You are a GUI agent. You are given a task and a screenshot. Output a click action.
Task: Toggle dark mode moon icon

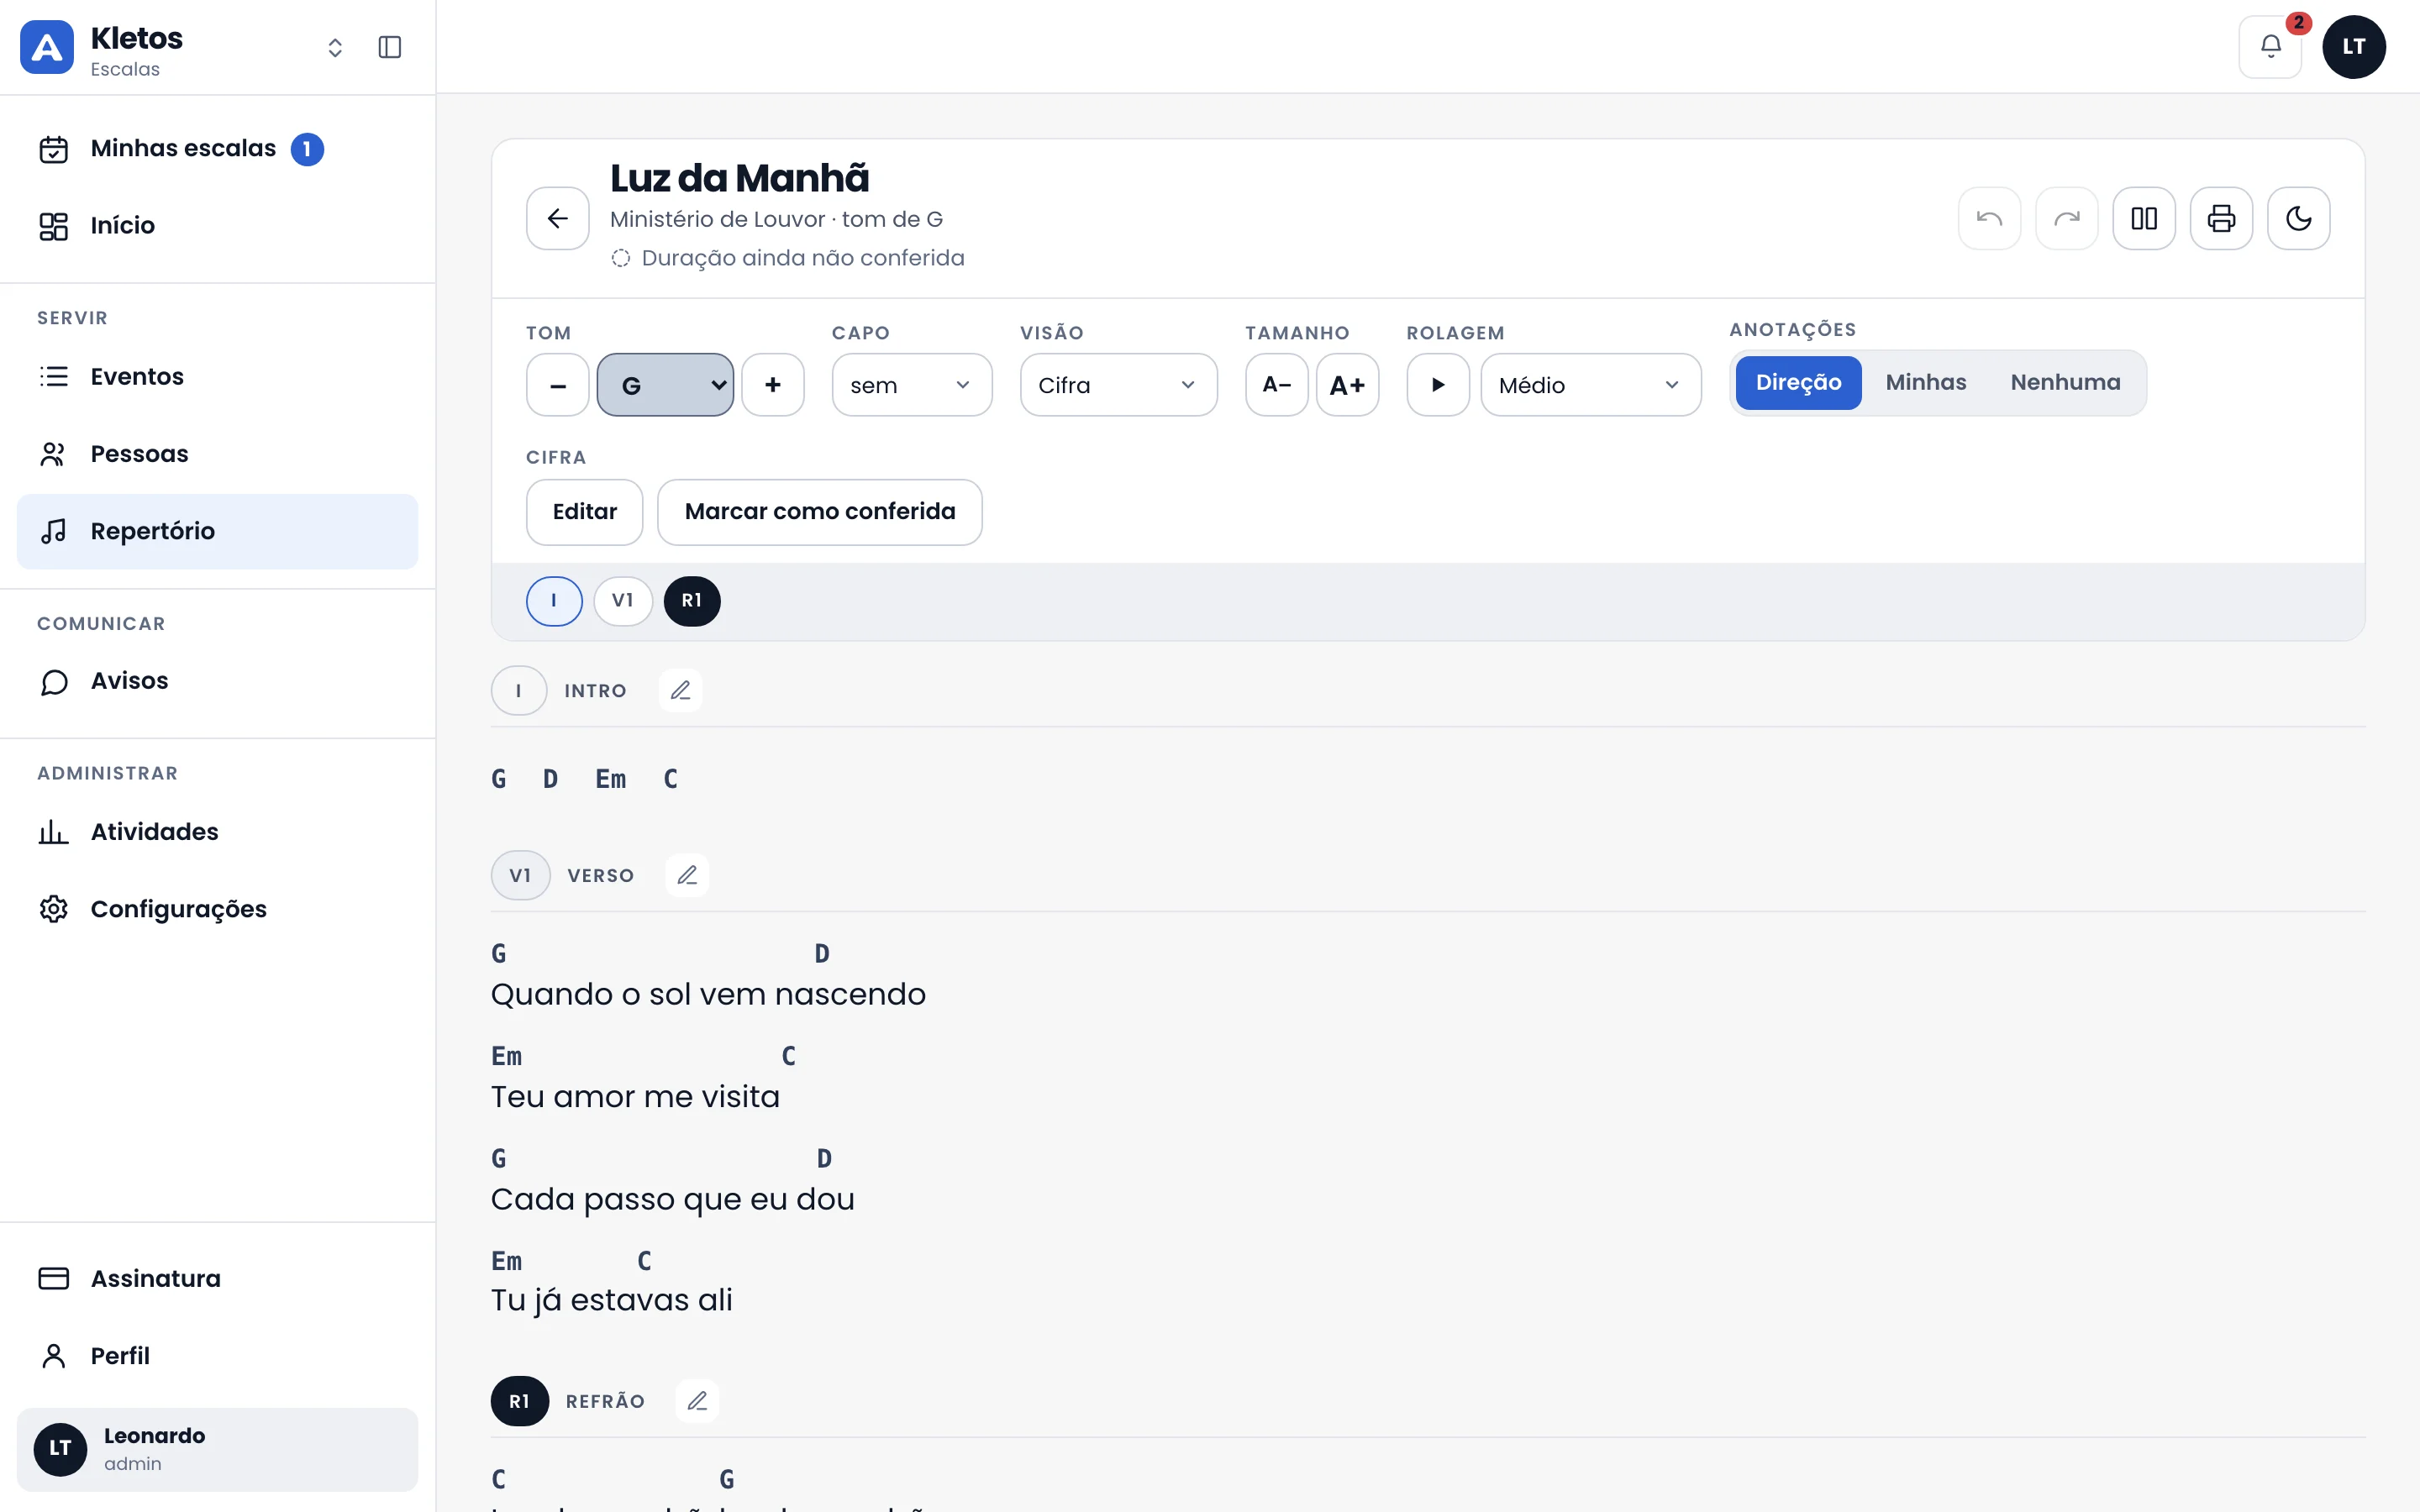coord(2298,218)
